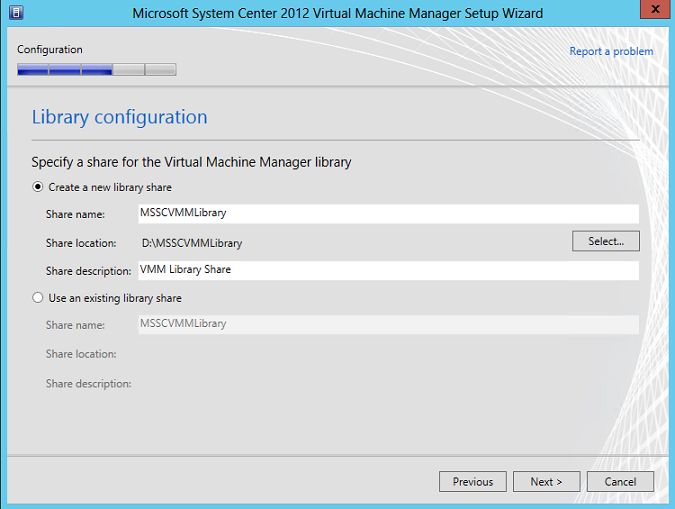Click the greyed-out 'Share location:' label
The width and height of the screenshot is (675, 509).
(81, 354)
